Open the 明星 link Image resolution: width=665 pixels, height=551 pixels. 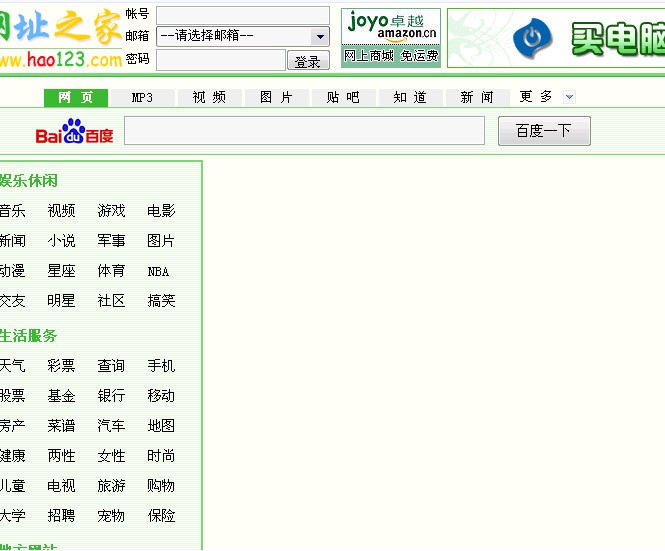point(61,301)
